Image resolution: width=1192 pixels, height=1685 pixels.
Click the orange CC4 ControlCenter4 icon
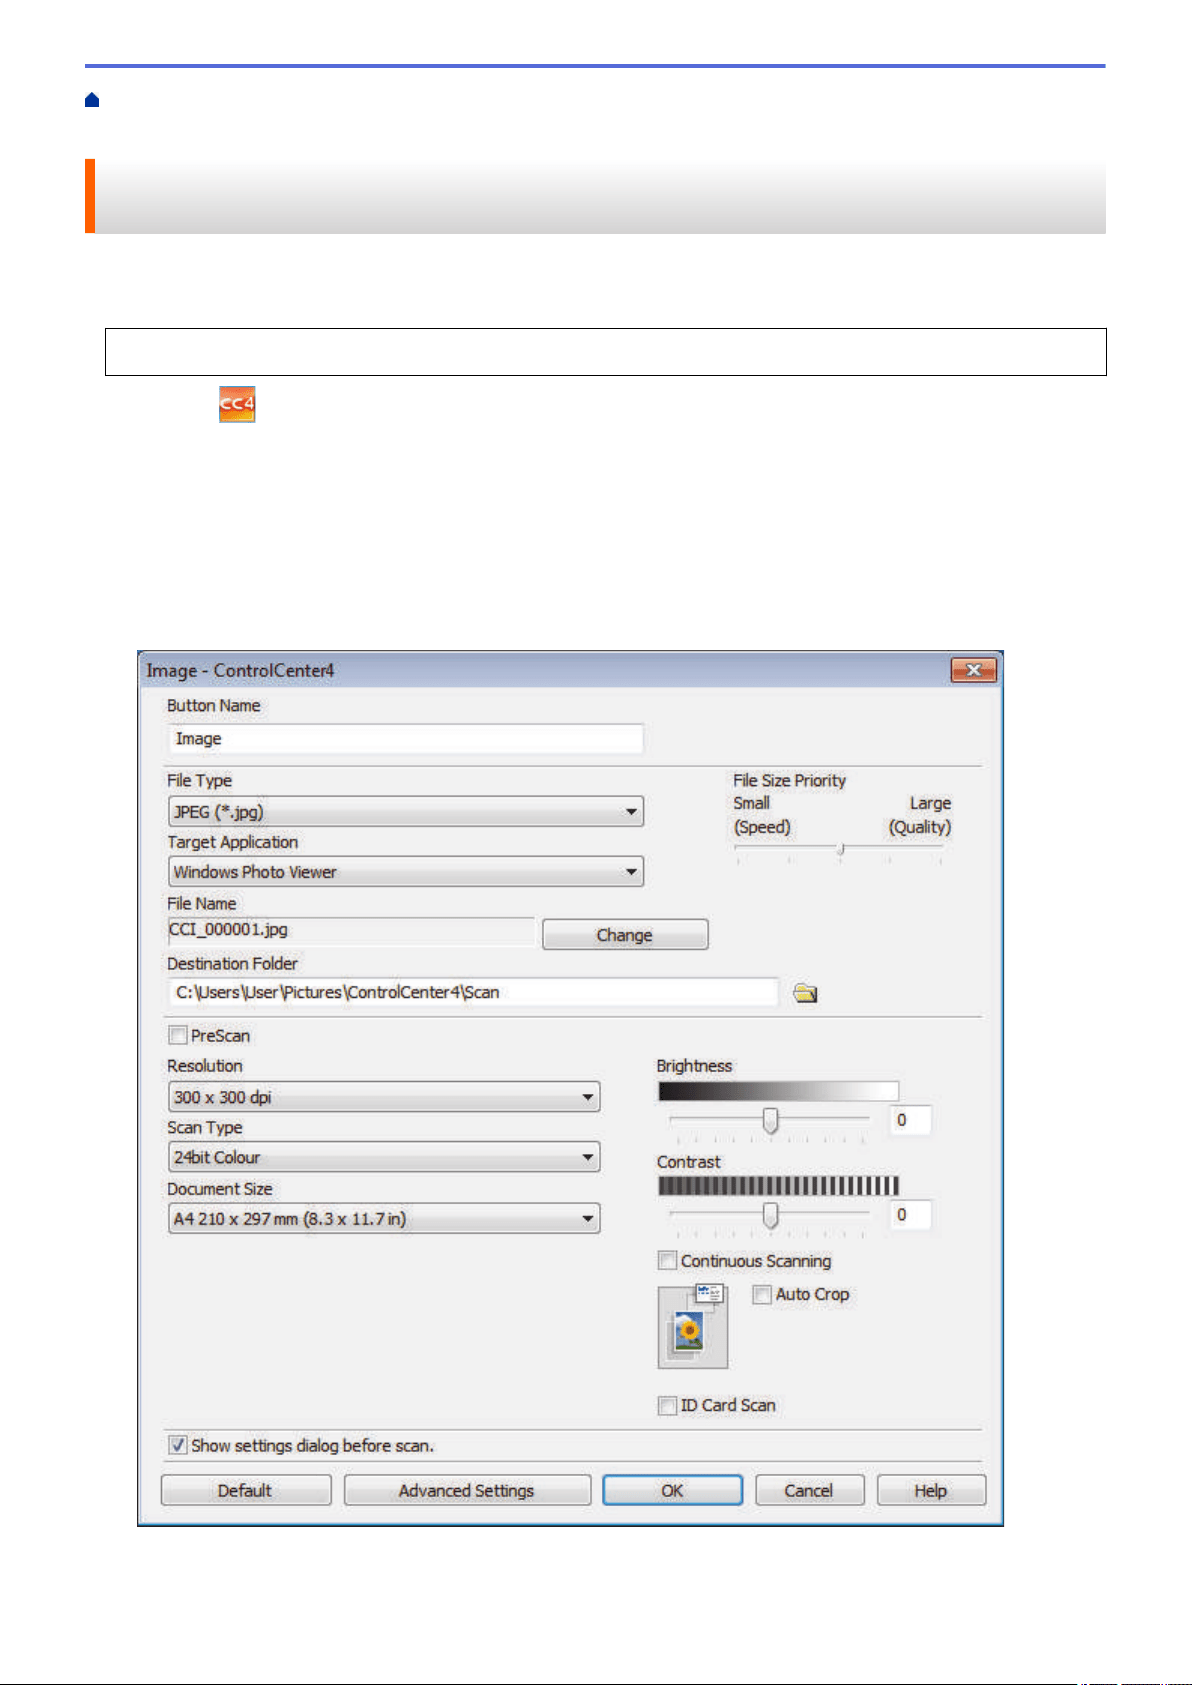[x=237, y=404]
